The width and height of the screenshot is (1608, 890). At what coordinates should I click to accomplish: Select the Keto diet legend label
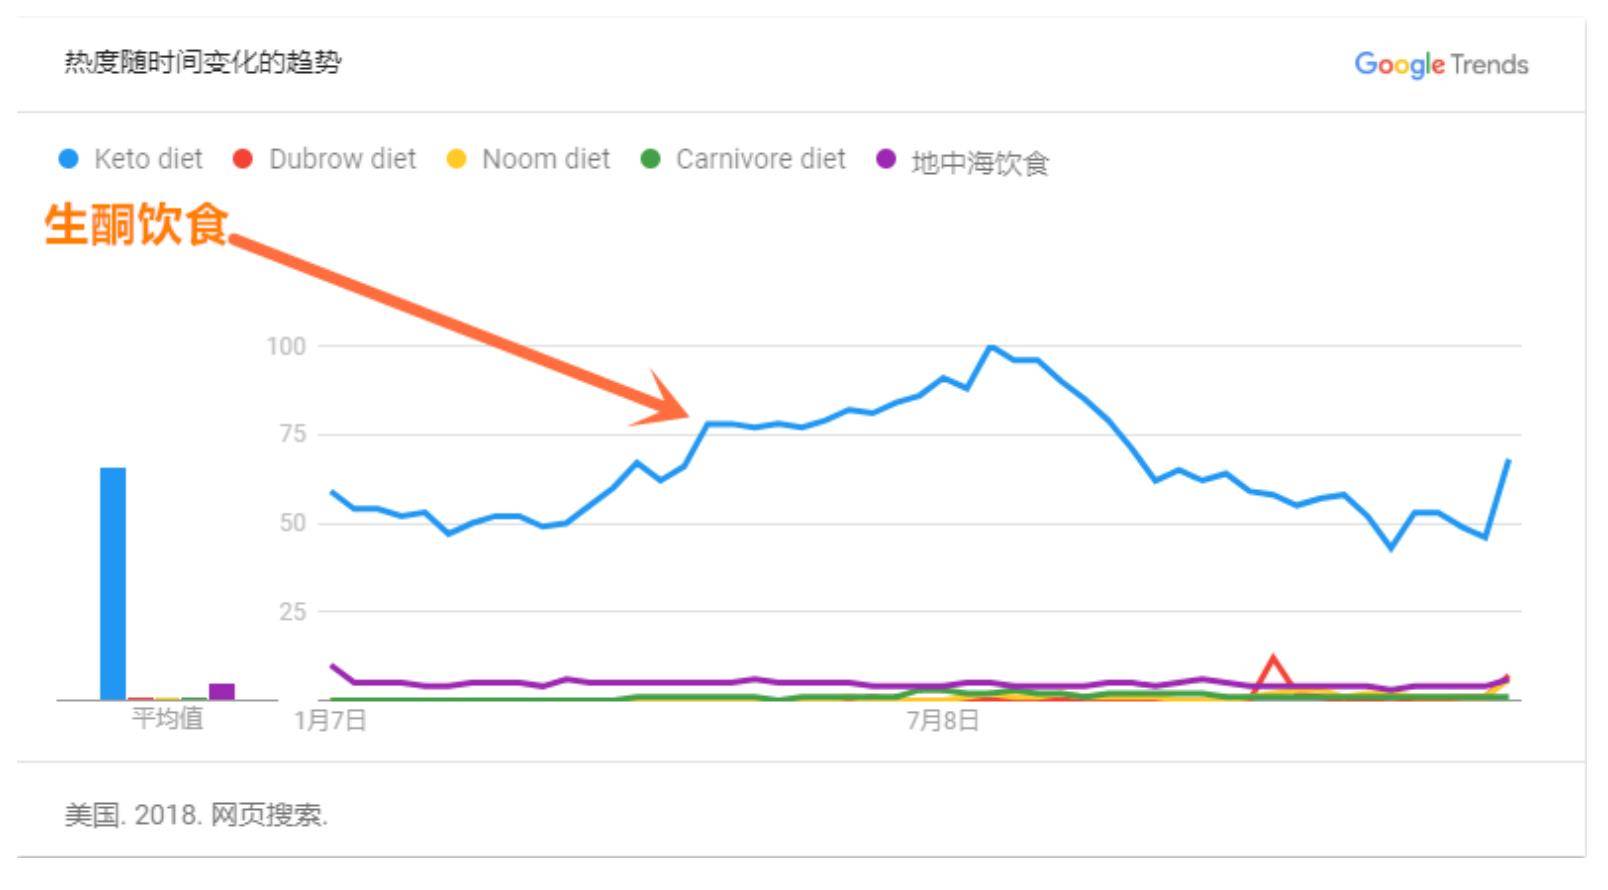pyautogui.click(x=148, y=159)
